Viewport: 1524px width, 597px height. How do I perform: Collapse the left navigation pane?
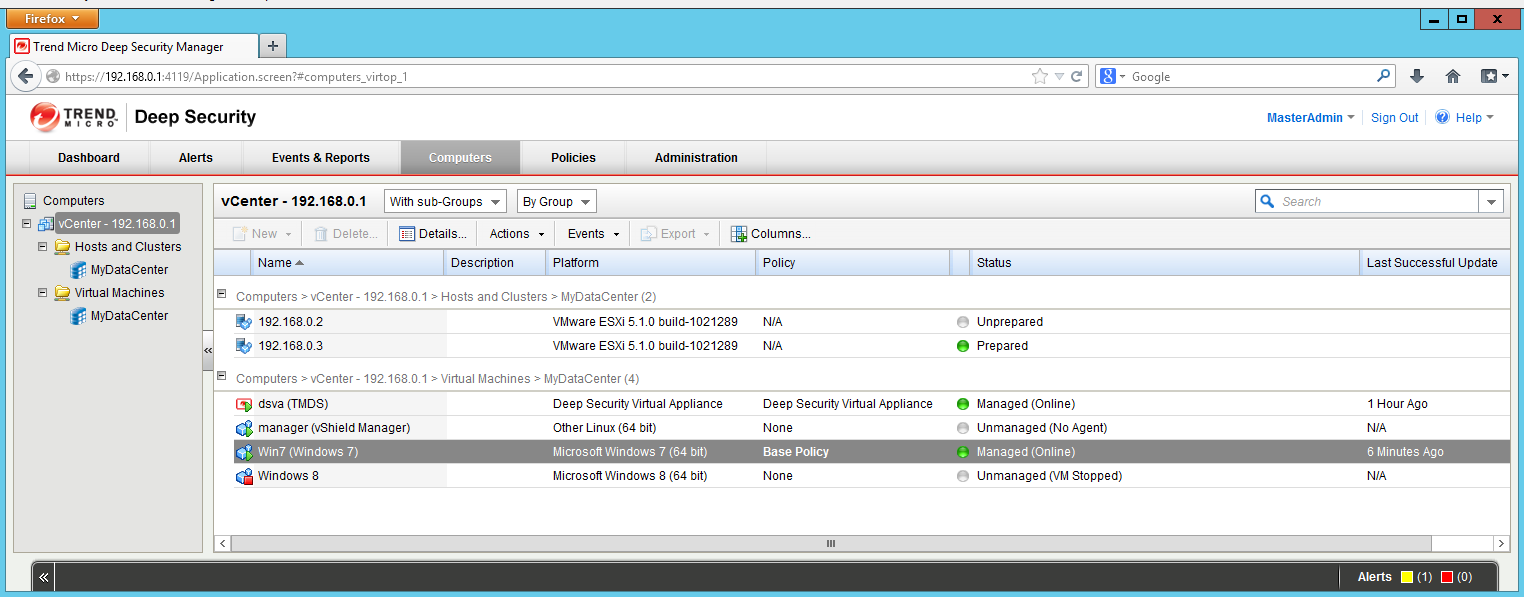point(208,351)
